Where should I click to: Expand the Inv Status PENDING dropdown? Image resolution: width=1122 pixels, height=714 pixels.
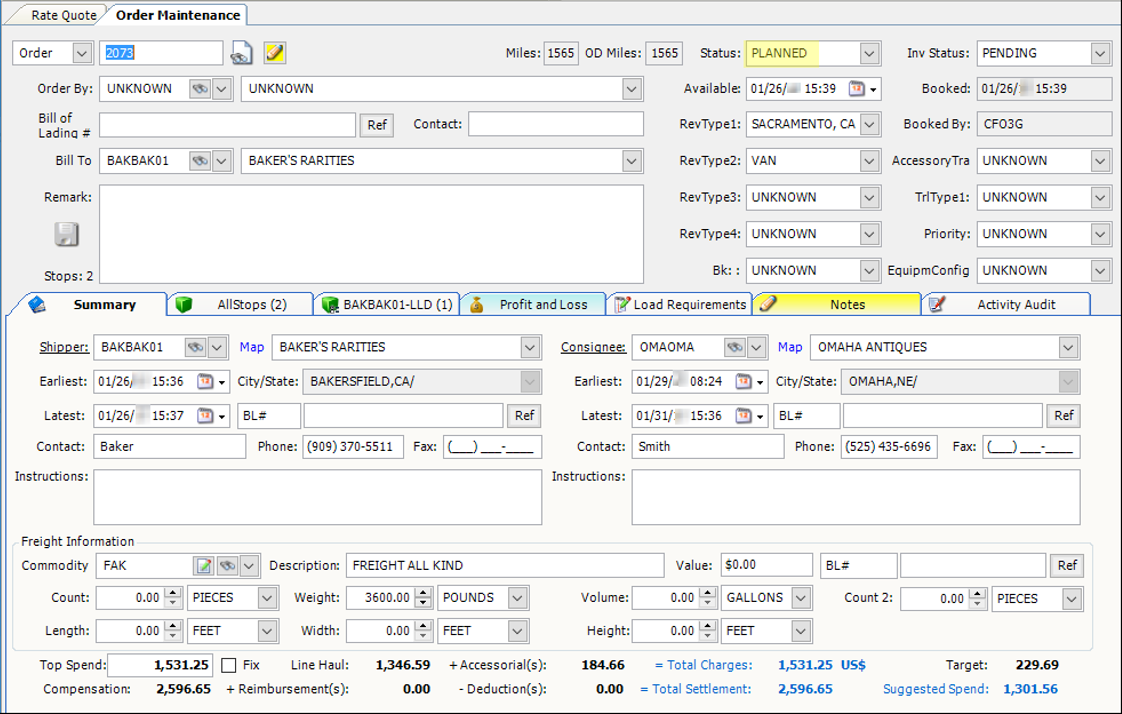pyautogui.click(x=1100, y=53)
